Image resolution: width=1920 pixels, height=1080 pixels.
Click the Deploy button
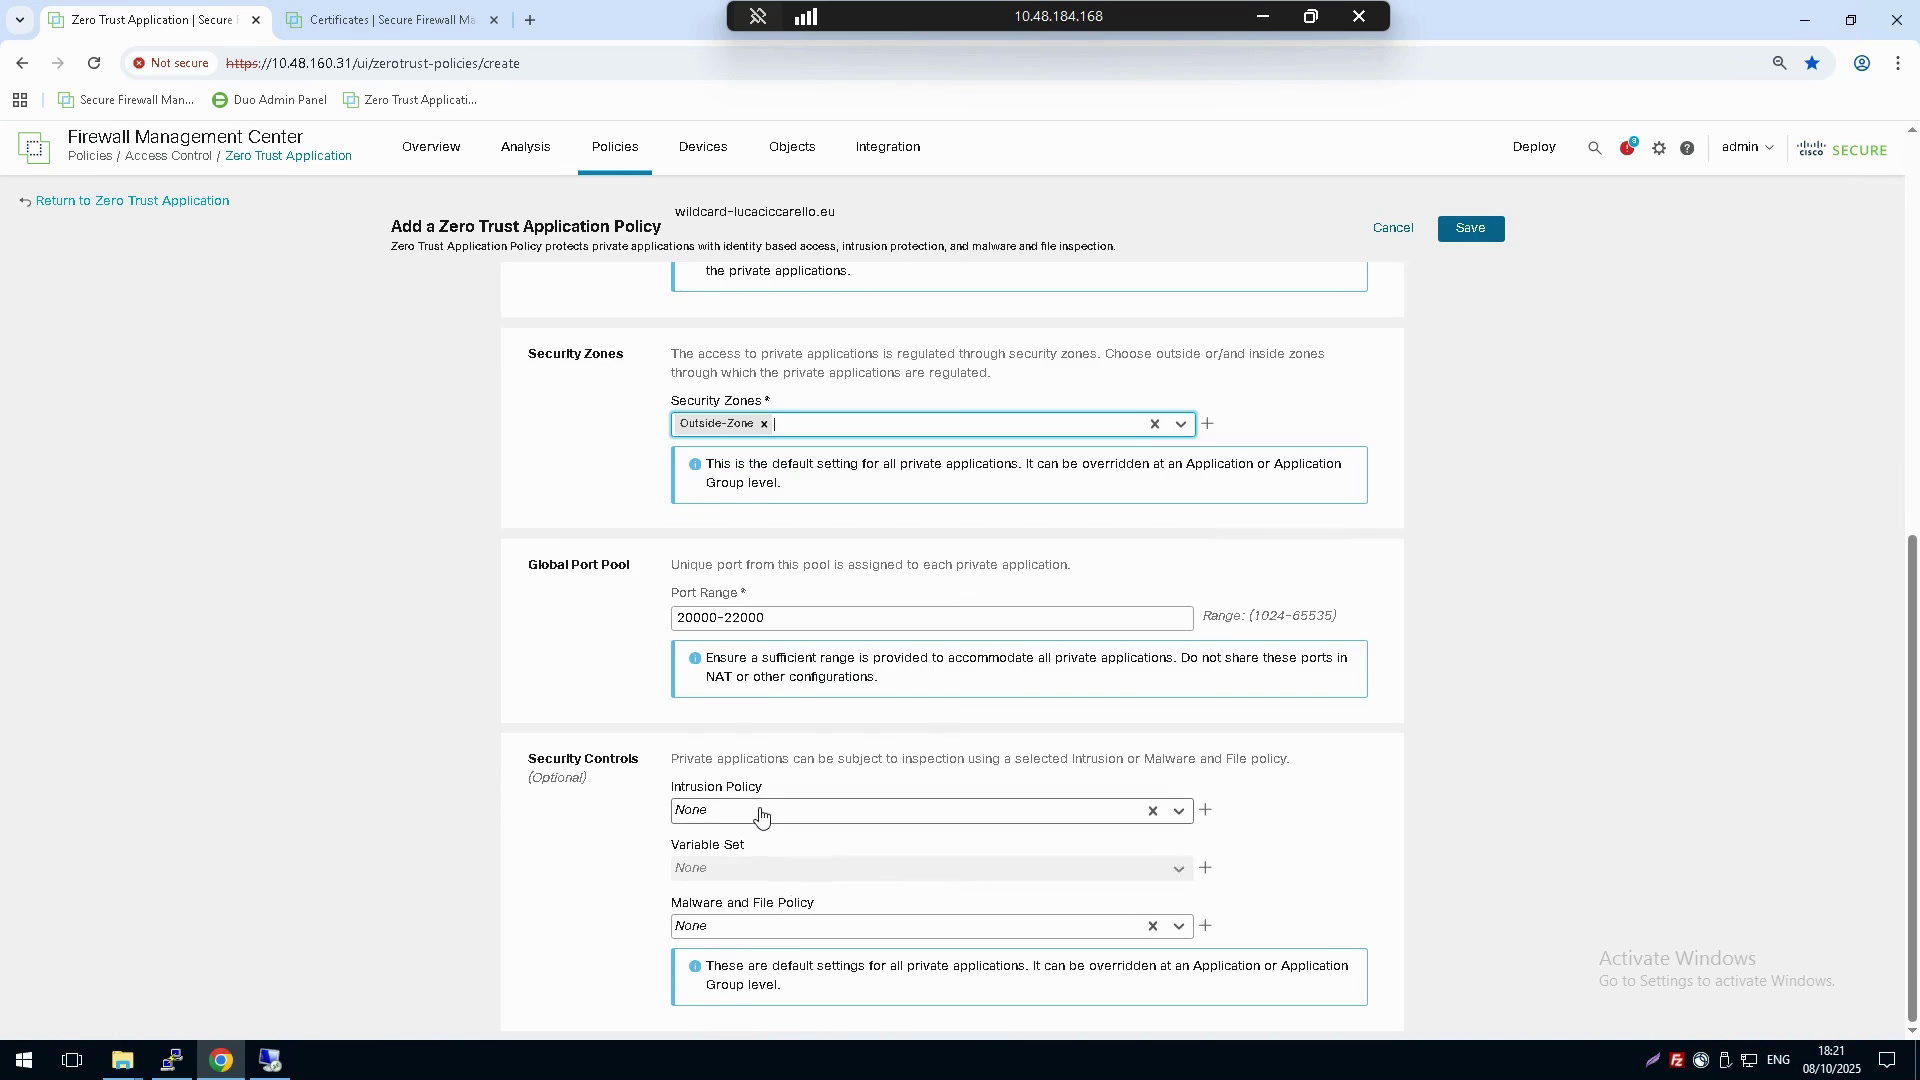tap(1534, 147)
